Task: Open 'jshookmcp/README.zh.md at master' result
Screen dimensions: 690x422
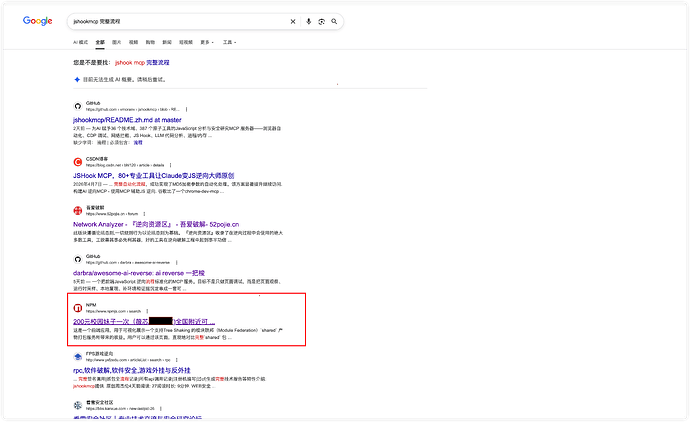Action: tap(127, 120)
